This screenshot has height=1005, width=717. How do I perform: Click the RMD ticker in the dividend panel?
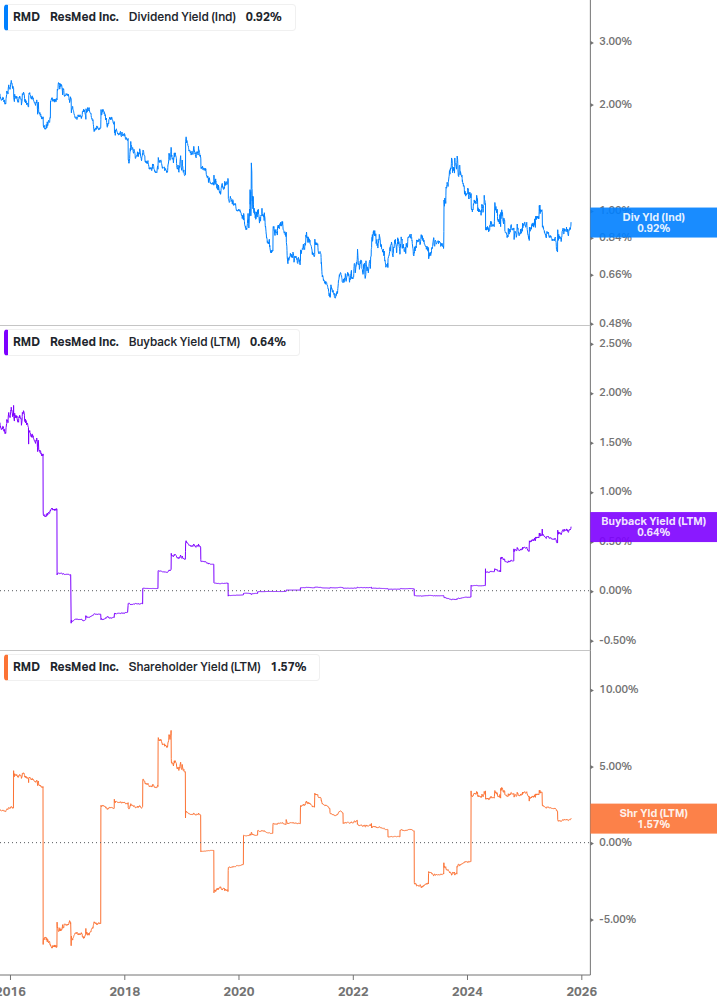(x=26, y=16)
